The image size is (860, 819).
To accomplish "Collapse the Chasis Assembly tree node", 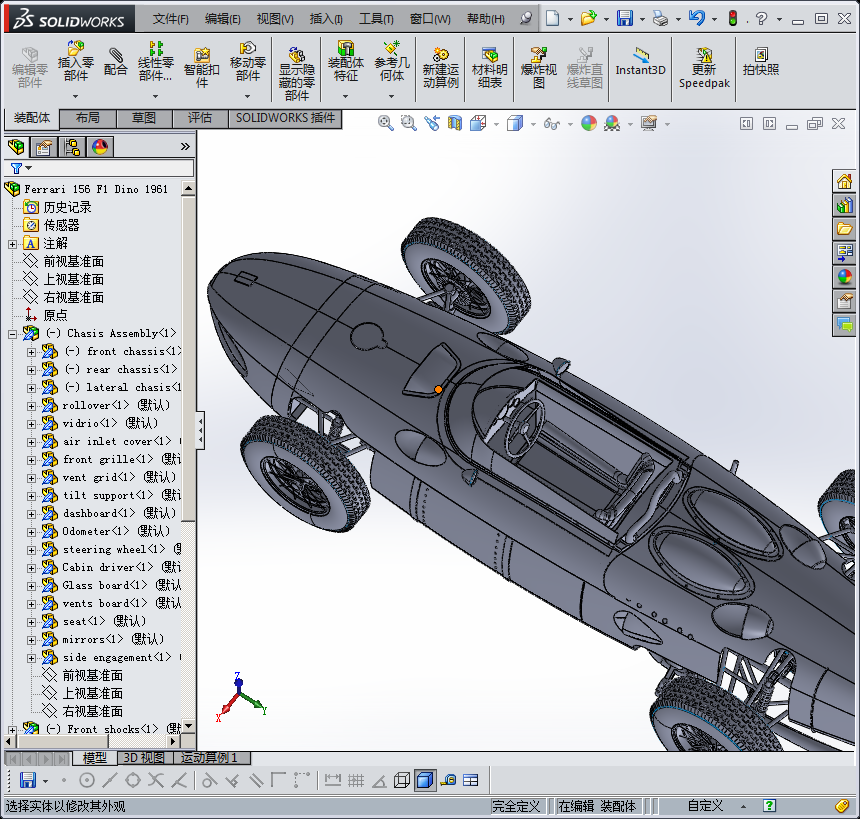I will tap(13, 334).
